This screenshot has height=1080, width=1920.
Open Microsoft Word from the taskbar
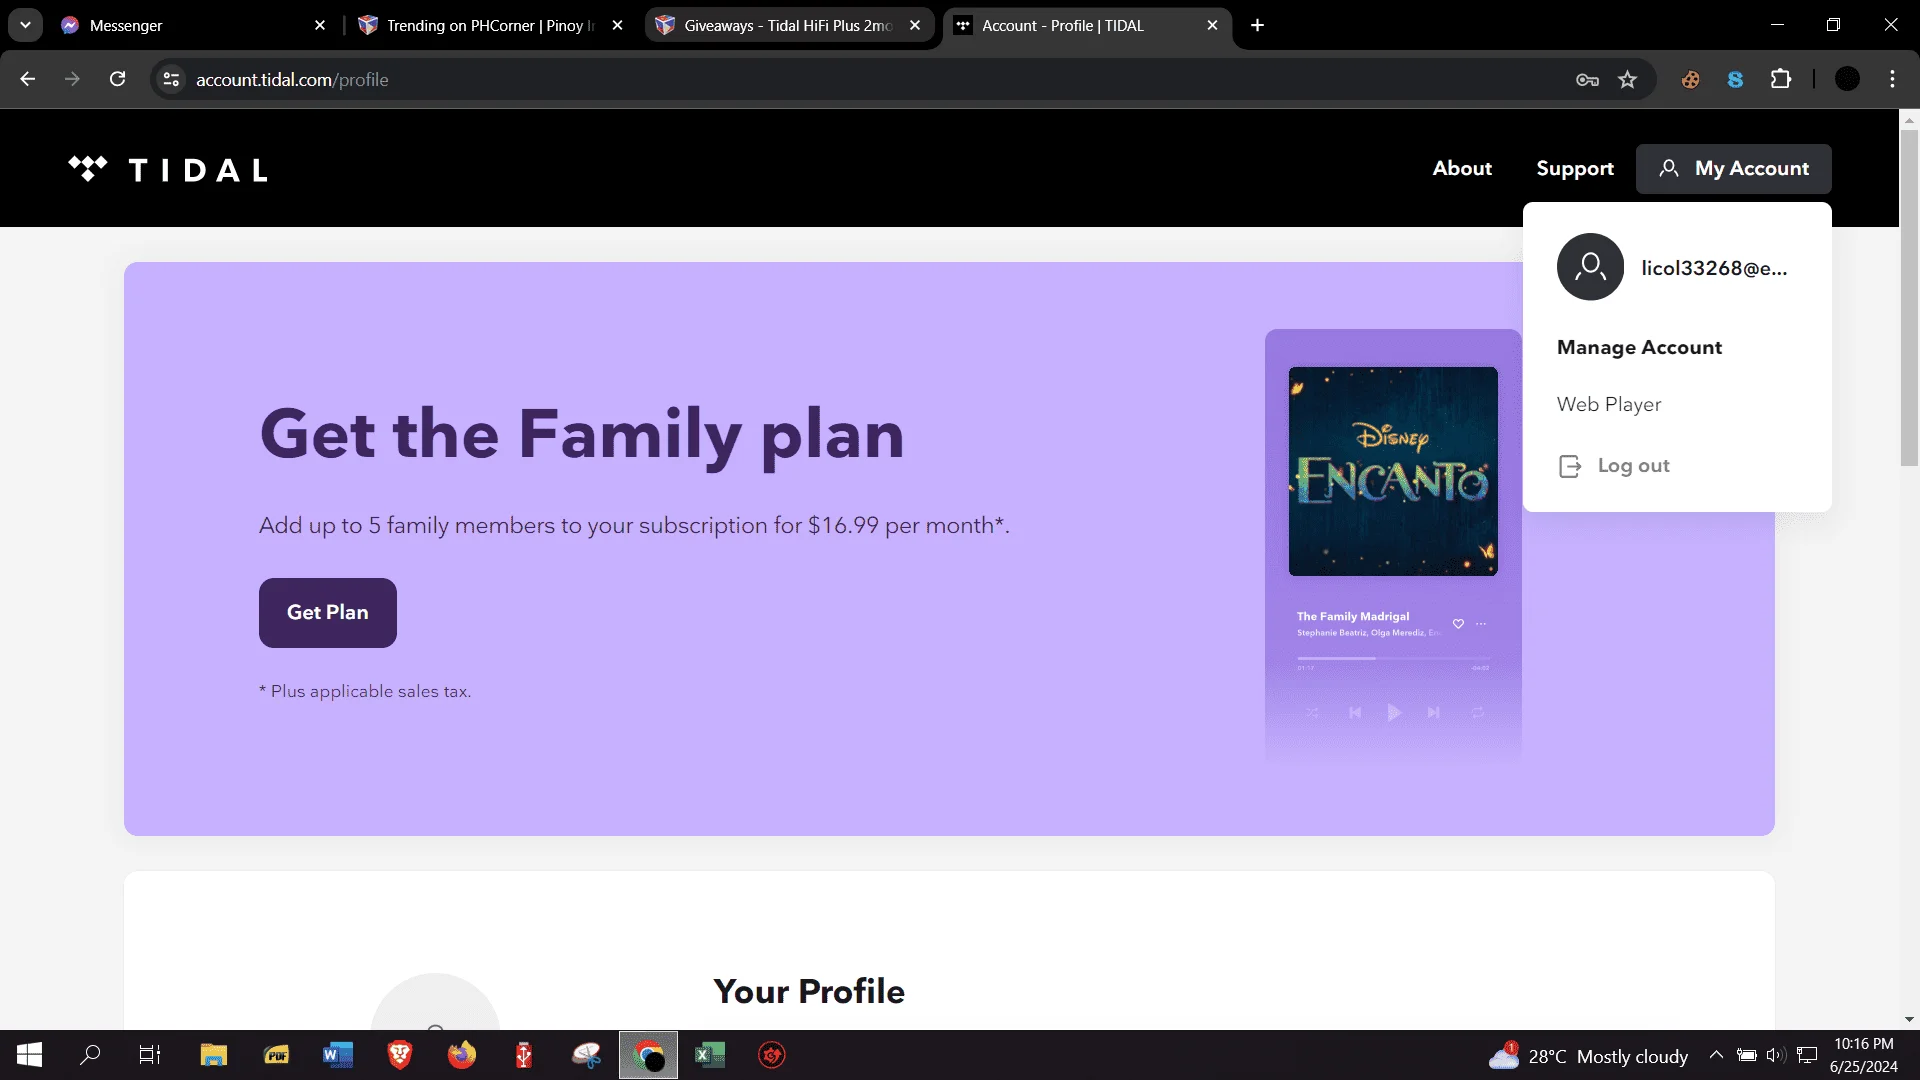coord(338,1055)
